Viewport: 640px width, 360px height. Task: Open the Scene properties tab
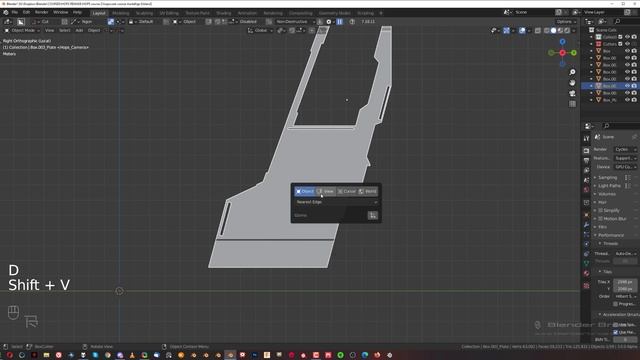(586, 180)
